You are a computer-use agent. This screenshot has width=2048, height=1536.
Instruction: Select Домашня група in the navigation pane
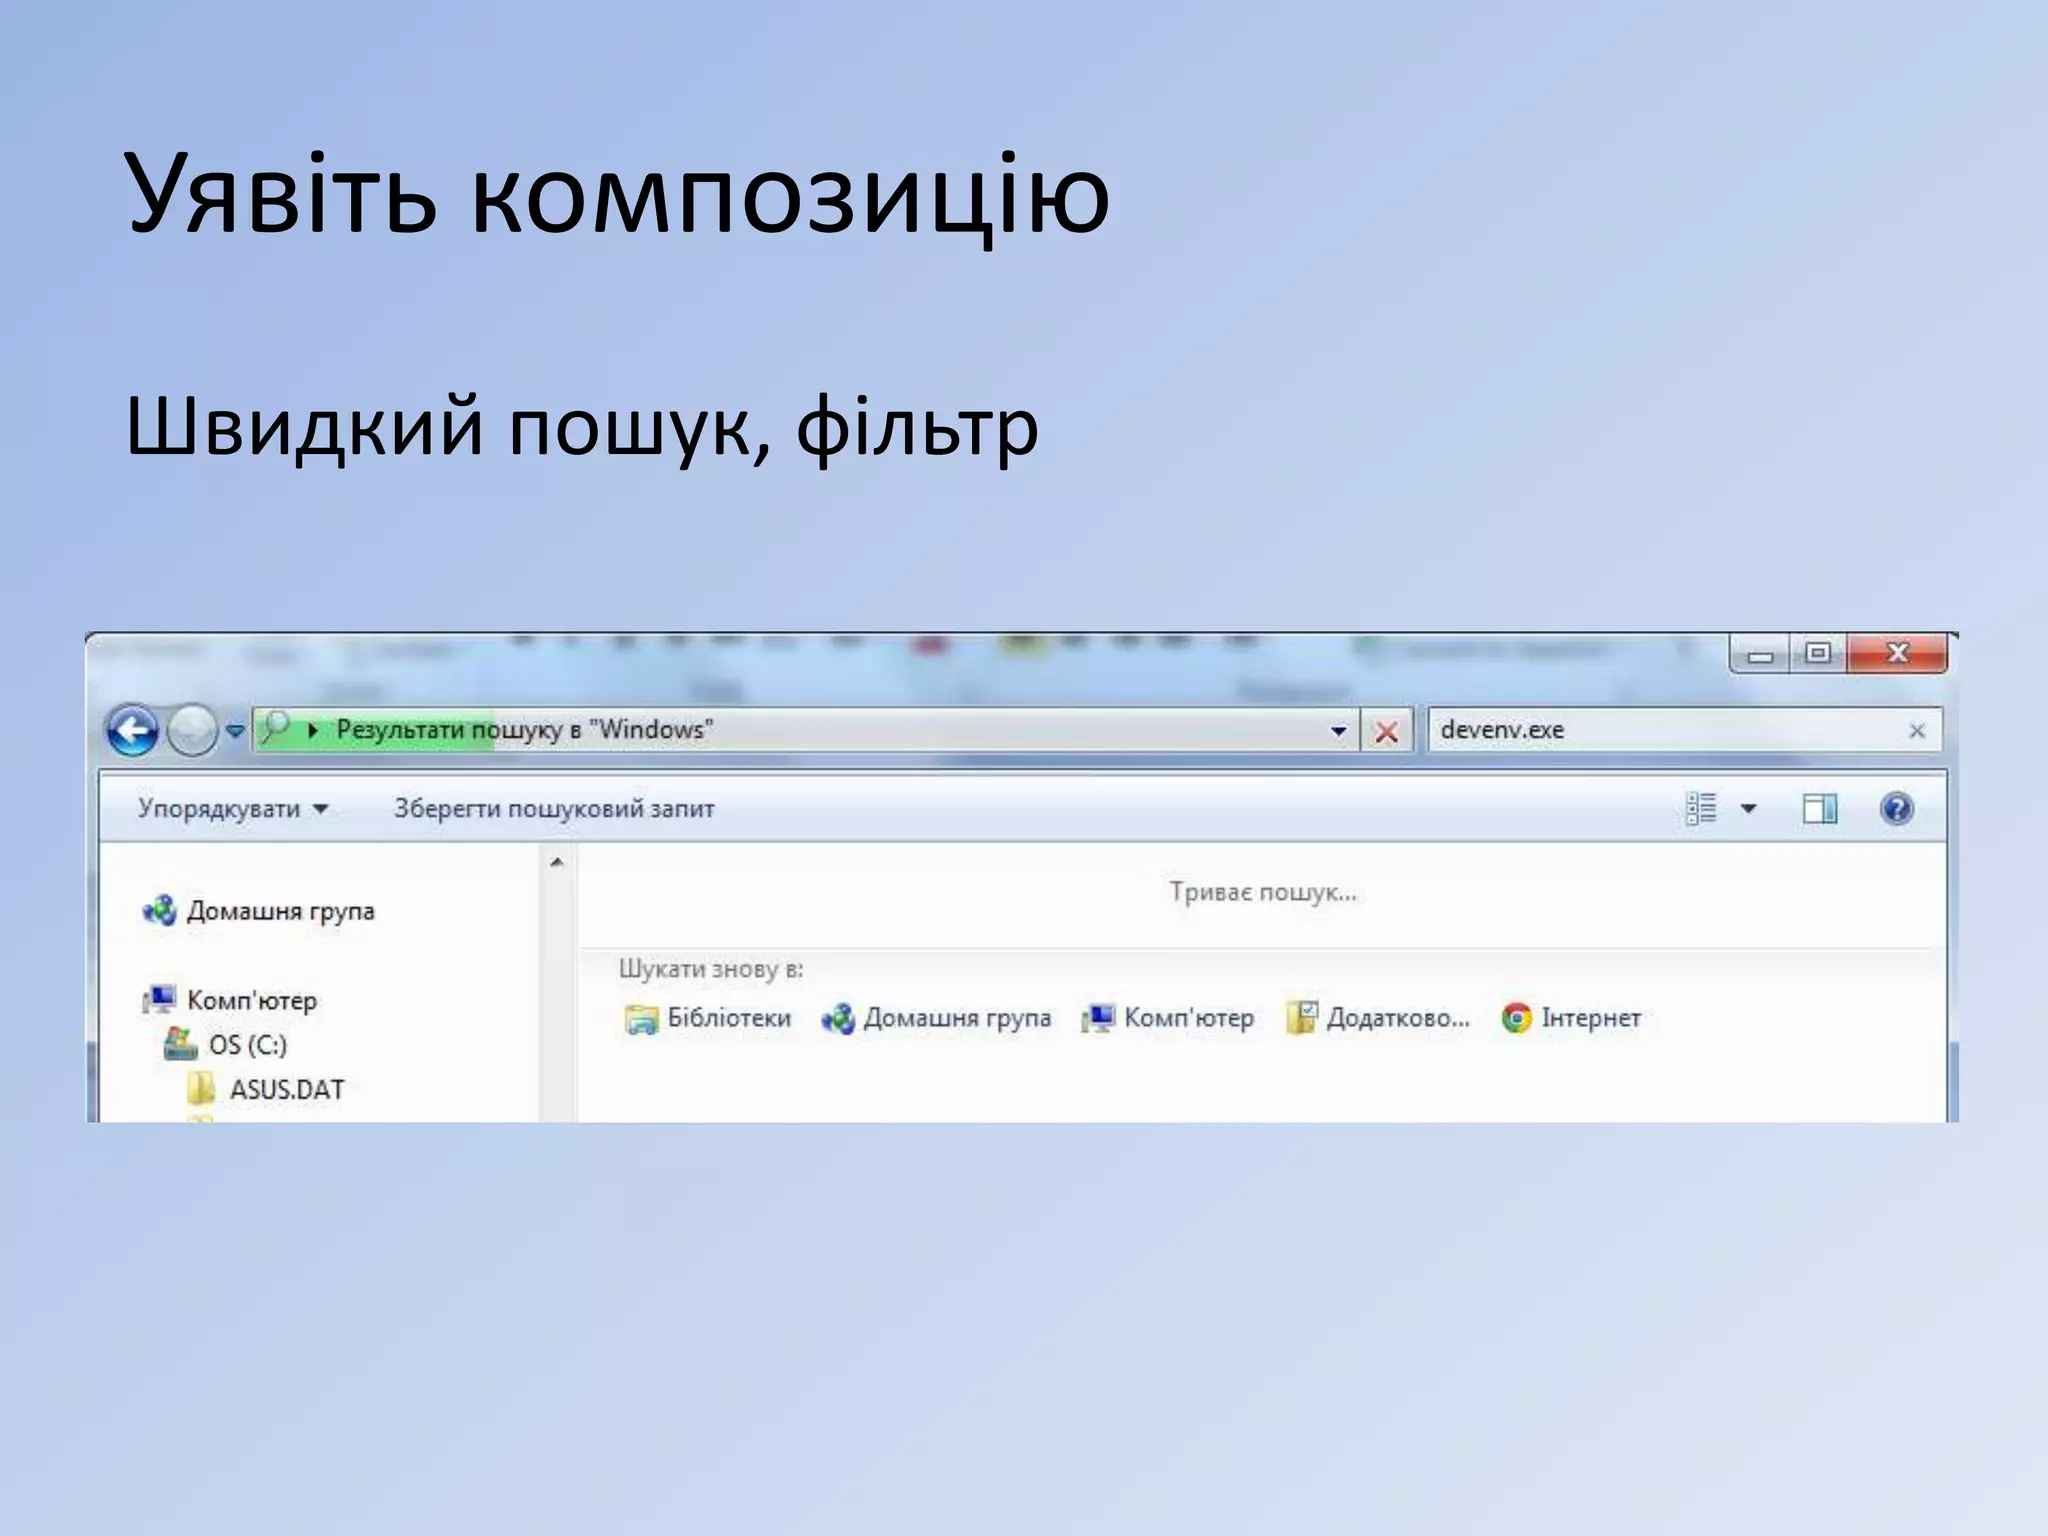[259, 911]
